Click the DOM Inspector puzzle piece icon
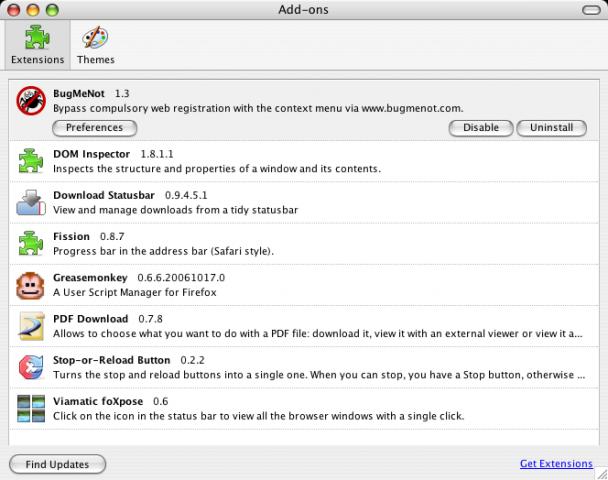 tap(31, 161)
